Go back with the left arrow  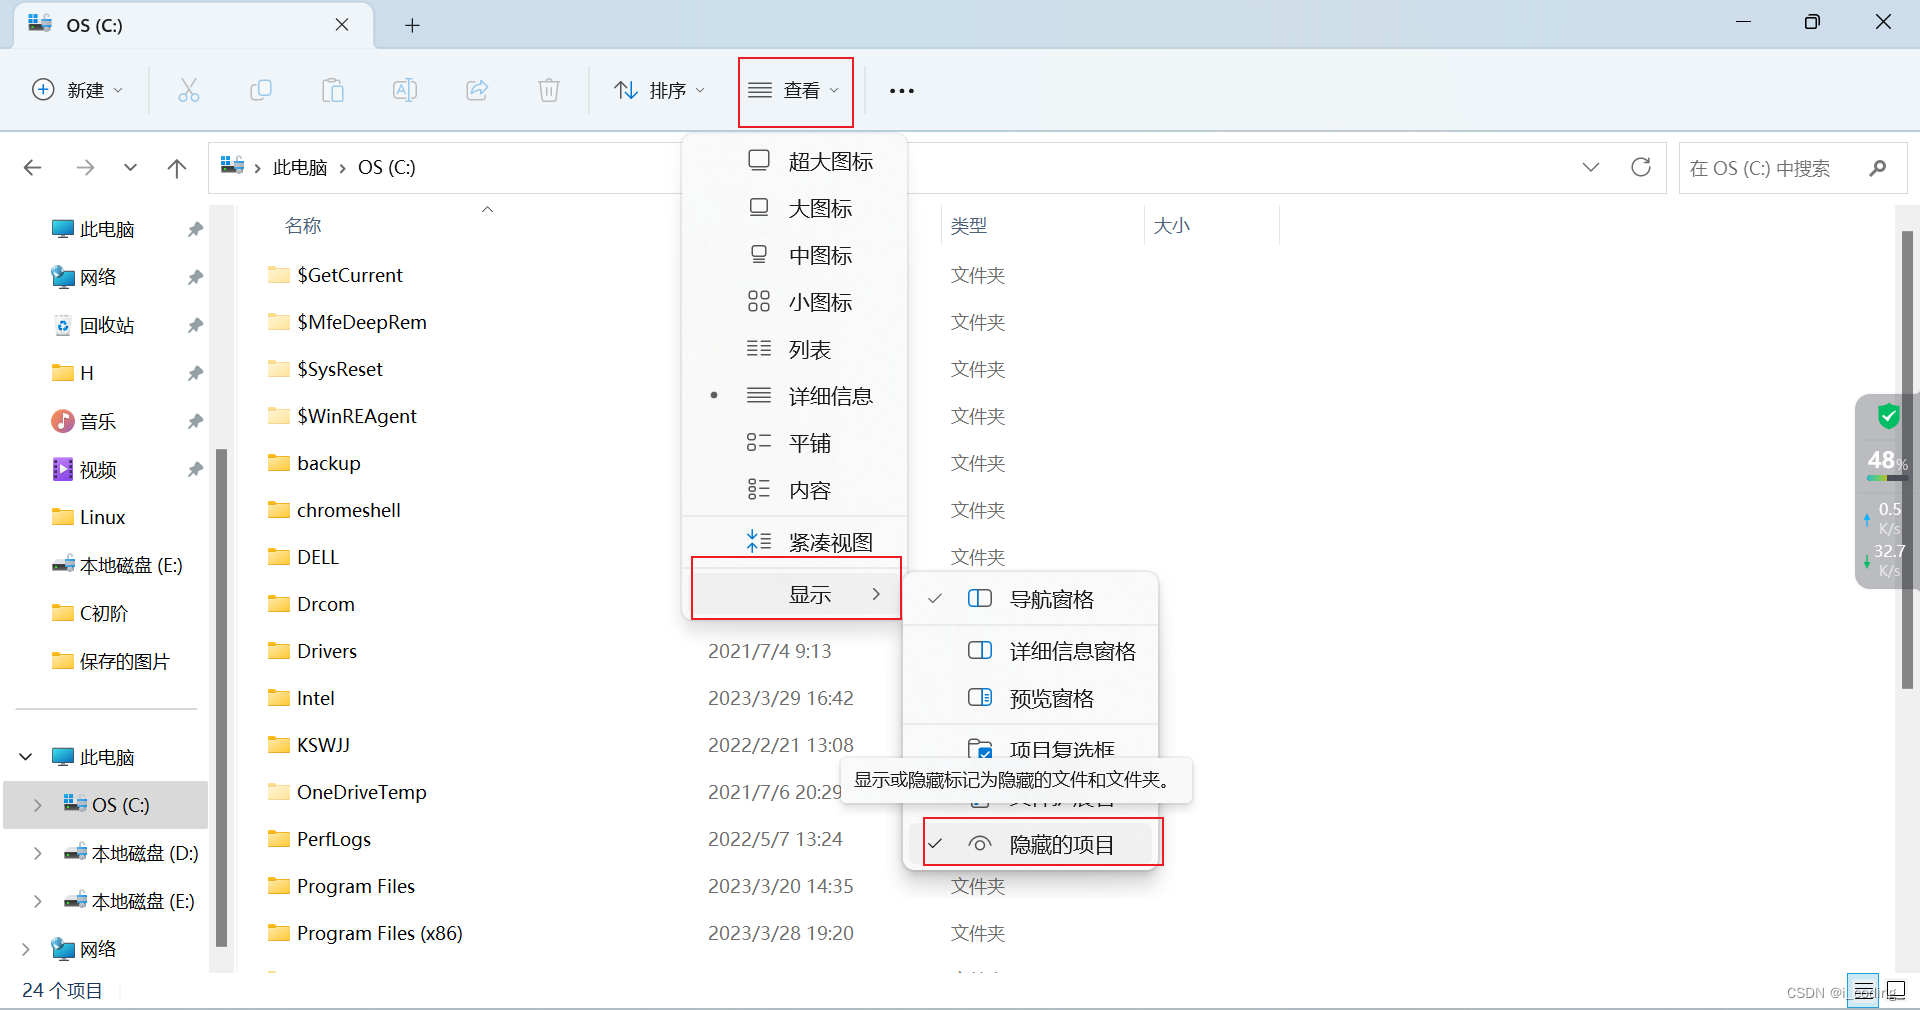pyautogui.click(x=32, y=167)
